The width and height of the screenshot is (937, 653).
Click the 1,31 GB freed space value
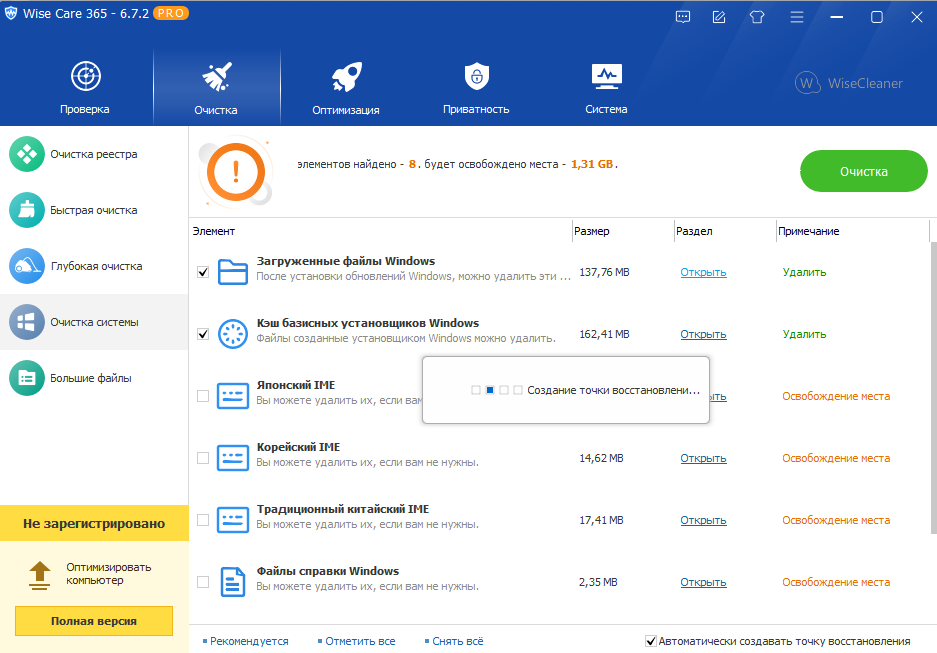(x=592, y=164)
